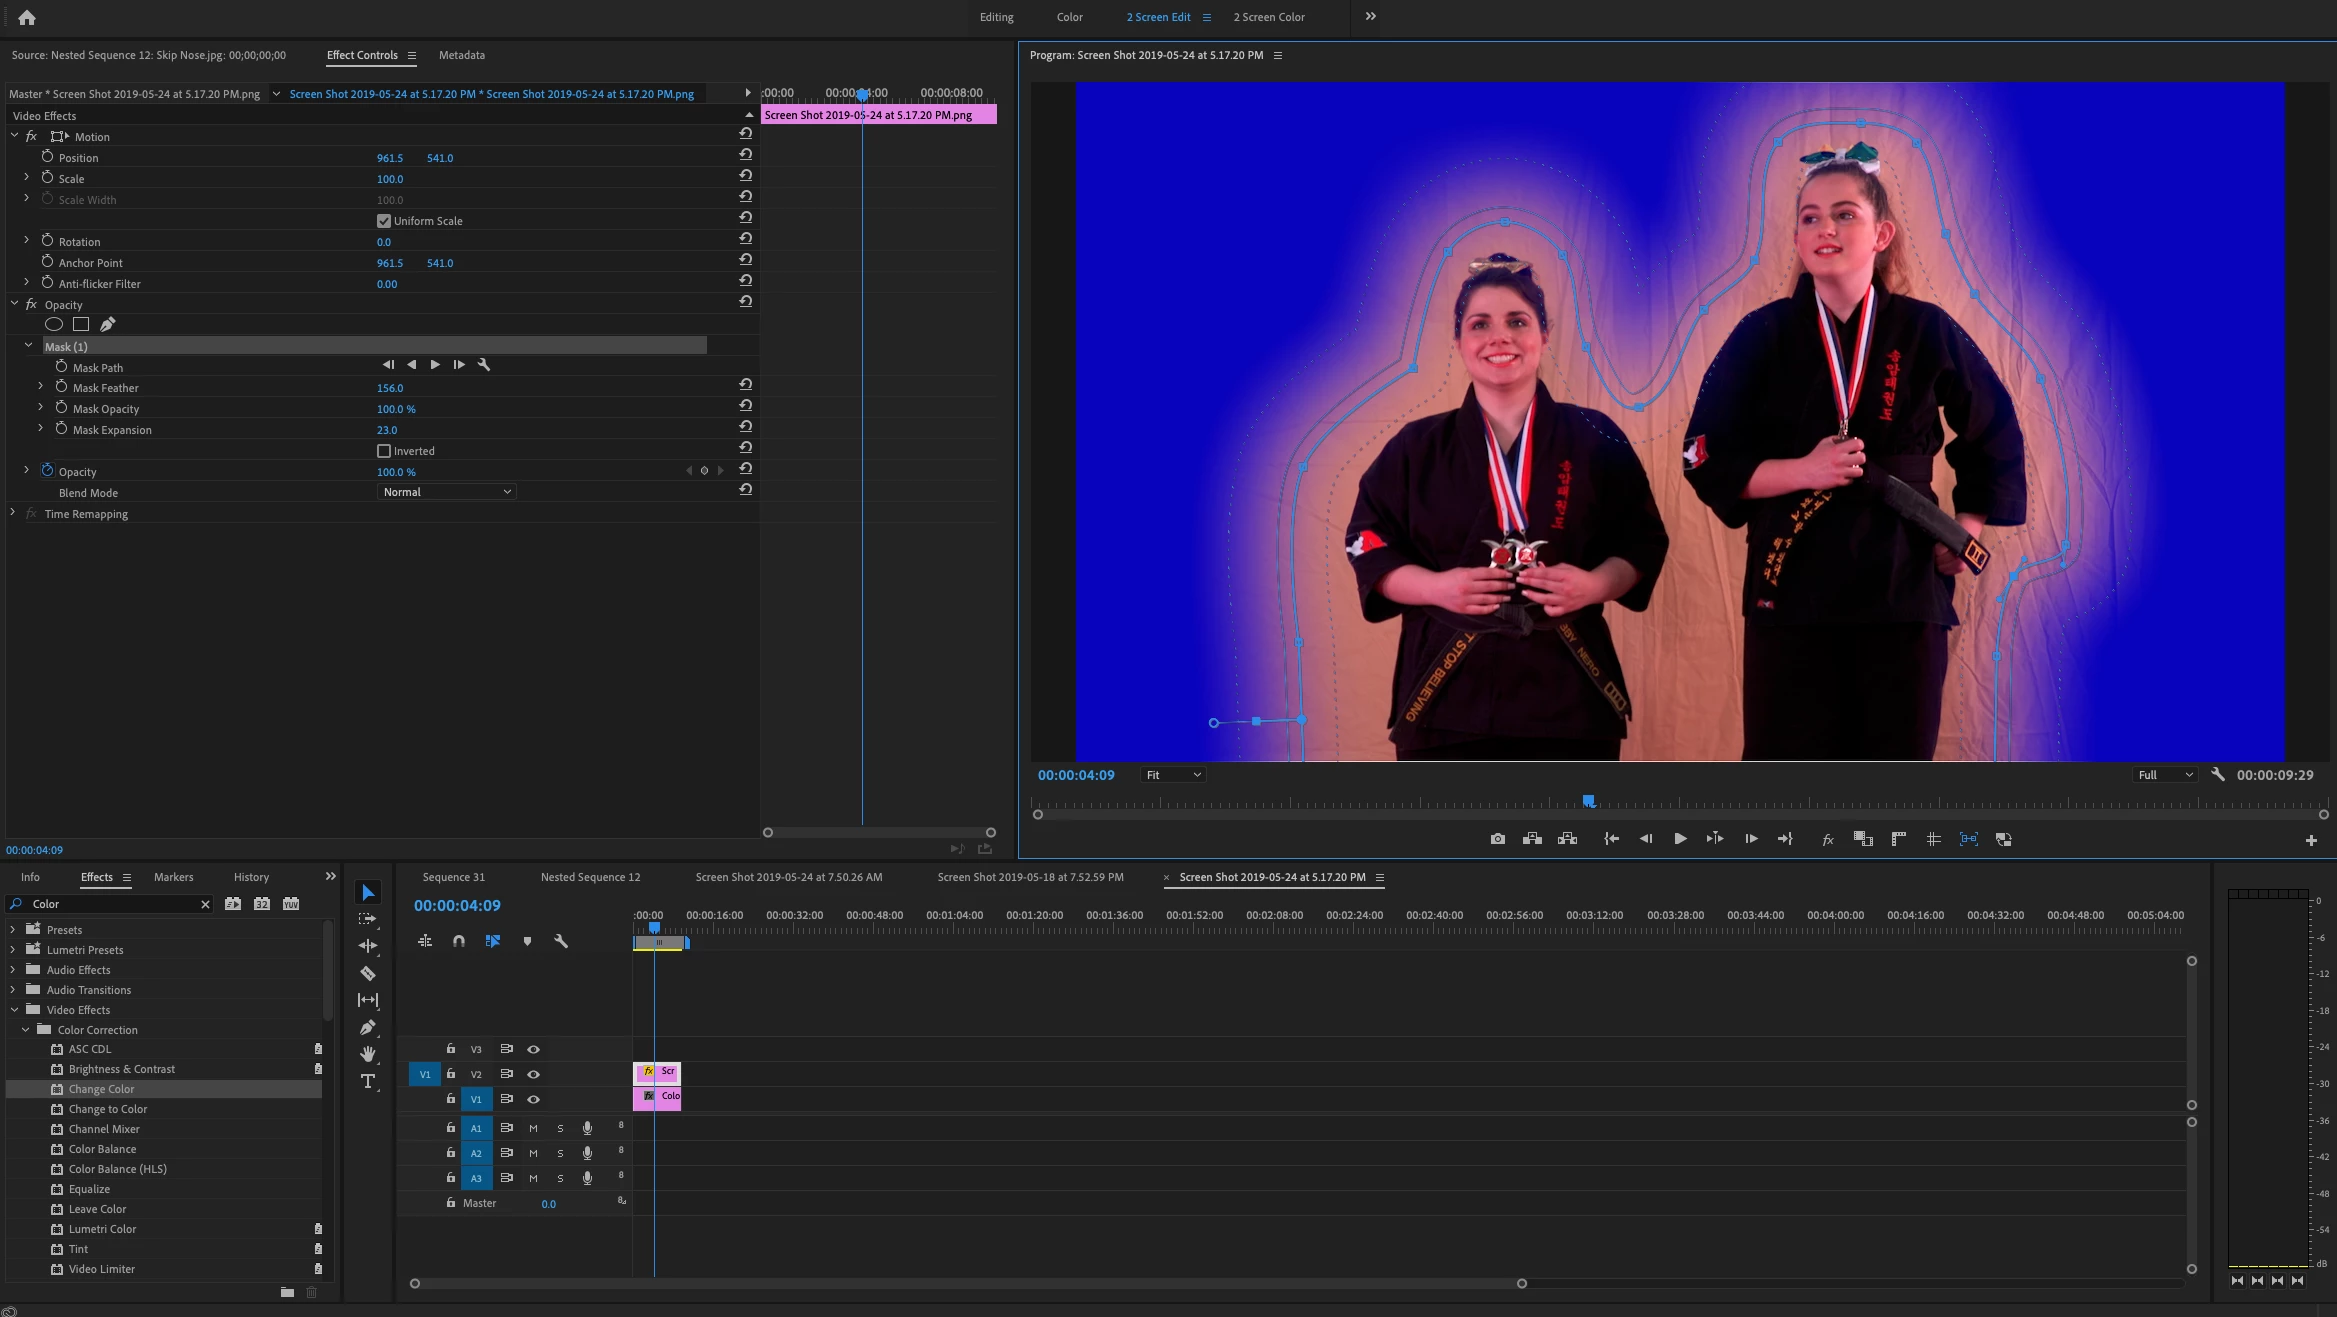This screenshot has height=1317, width=2337.
Task: Select the Hand tool
Action: click(368, 1054)
